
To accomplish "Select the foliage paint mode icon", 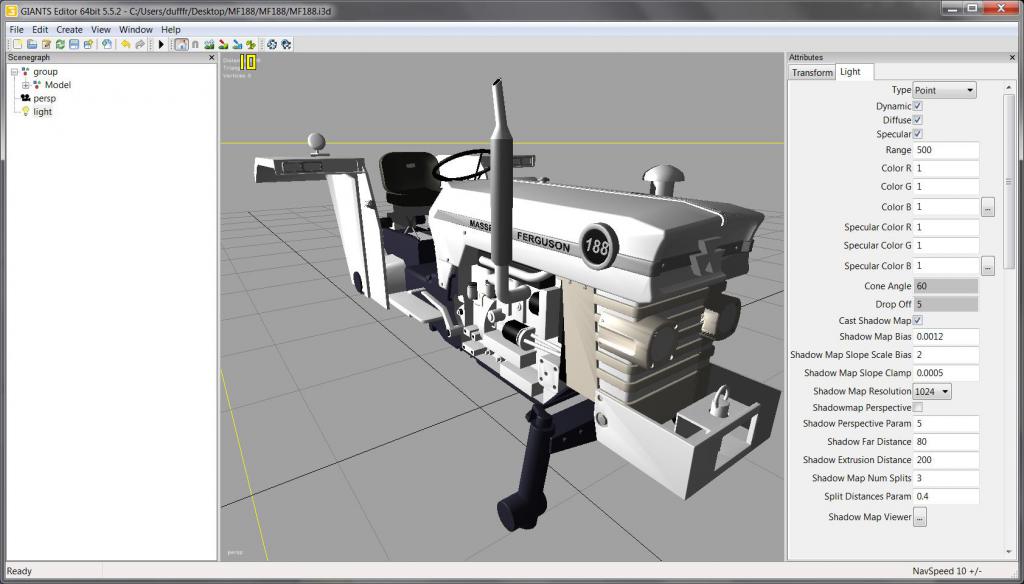I will pos(251,44).
